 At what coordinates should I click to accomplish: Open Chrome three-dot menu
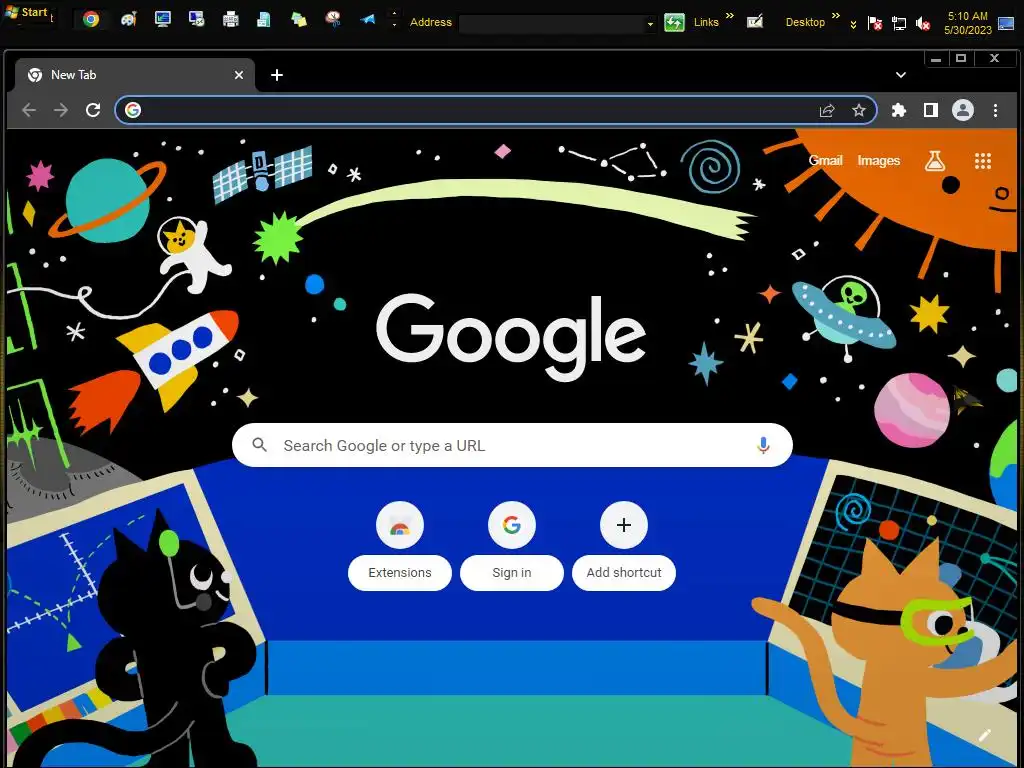[x=995, y=110]
